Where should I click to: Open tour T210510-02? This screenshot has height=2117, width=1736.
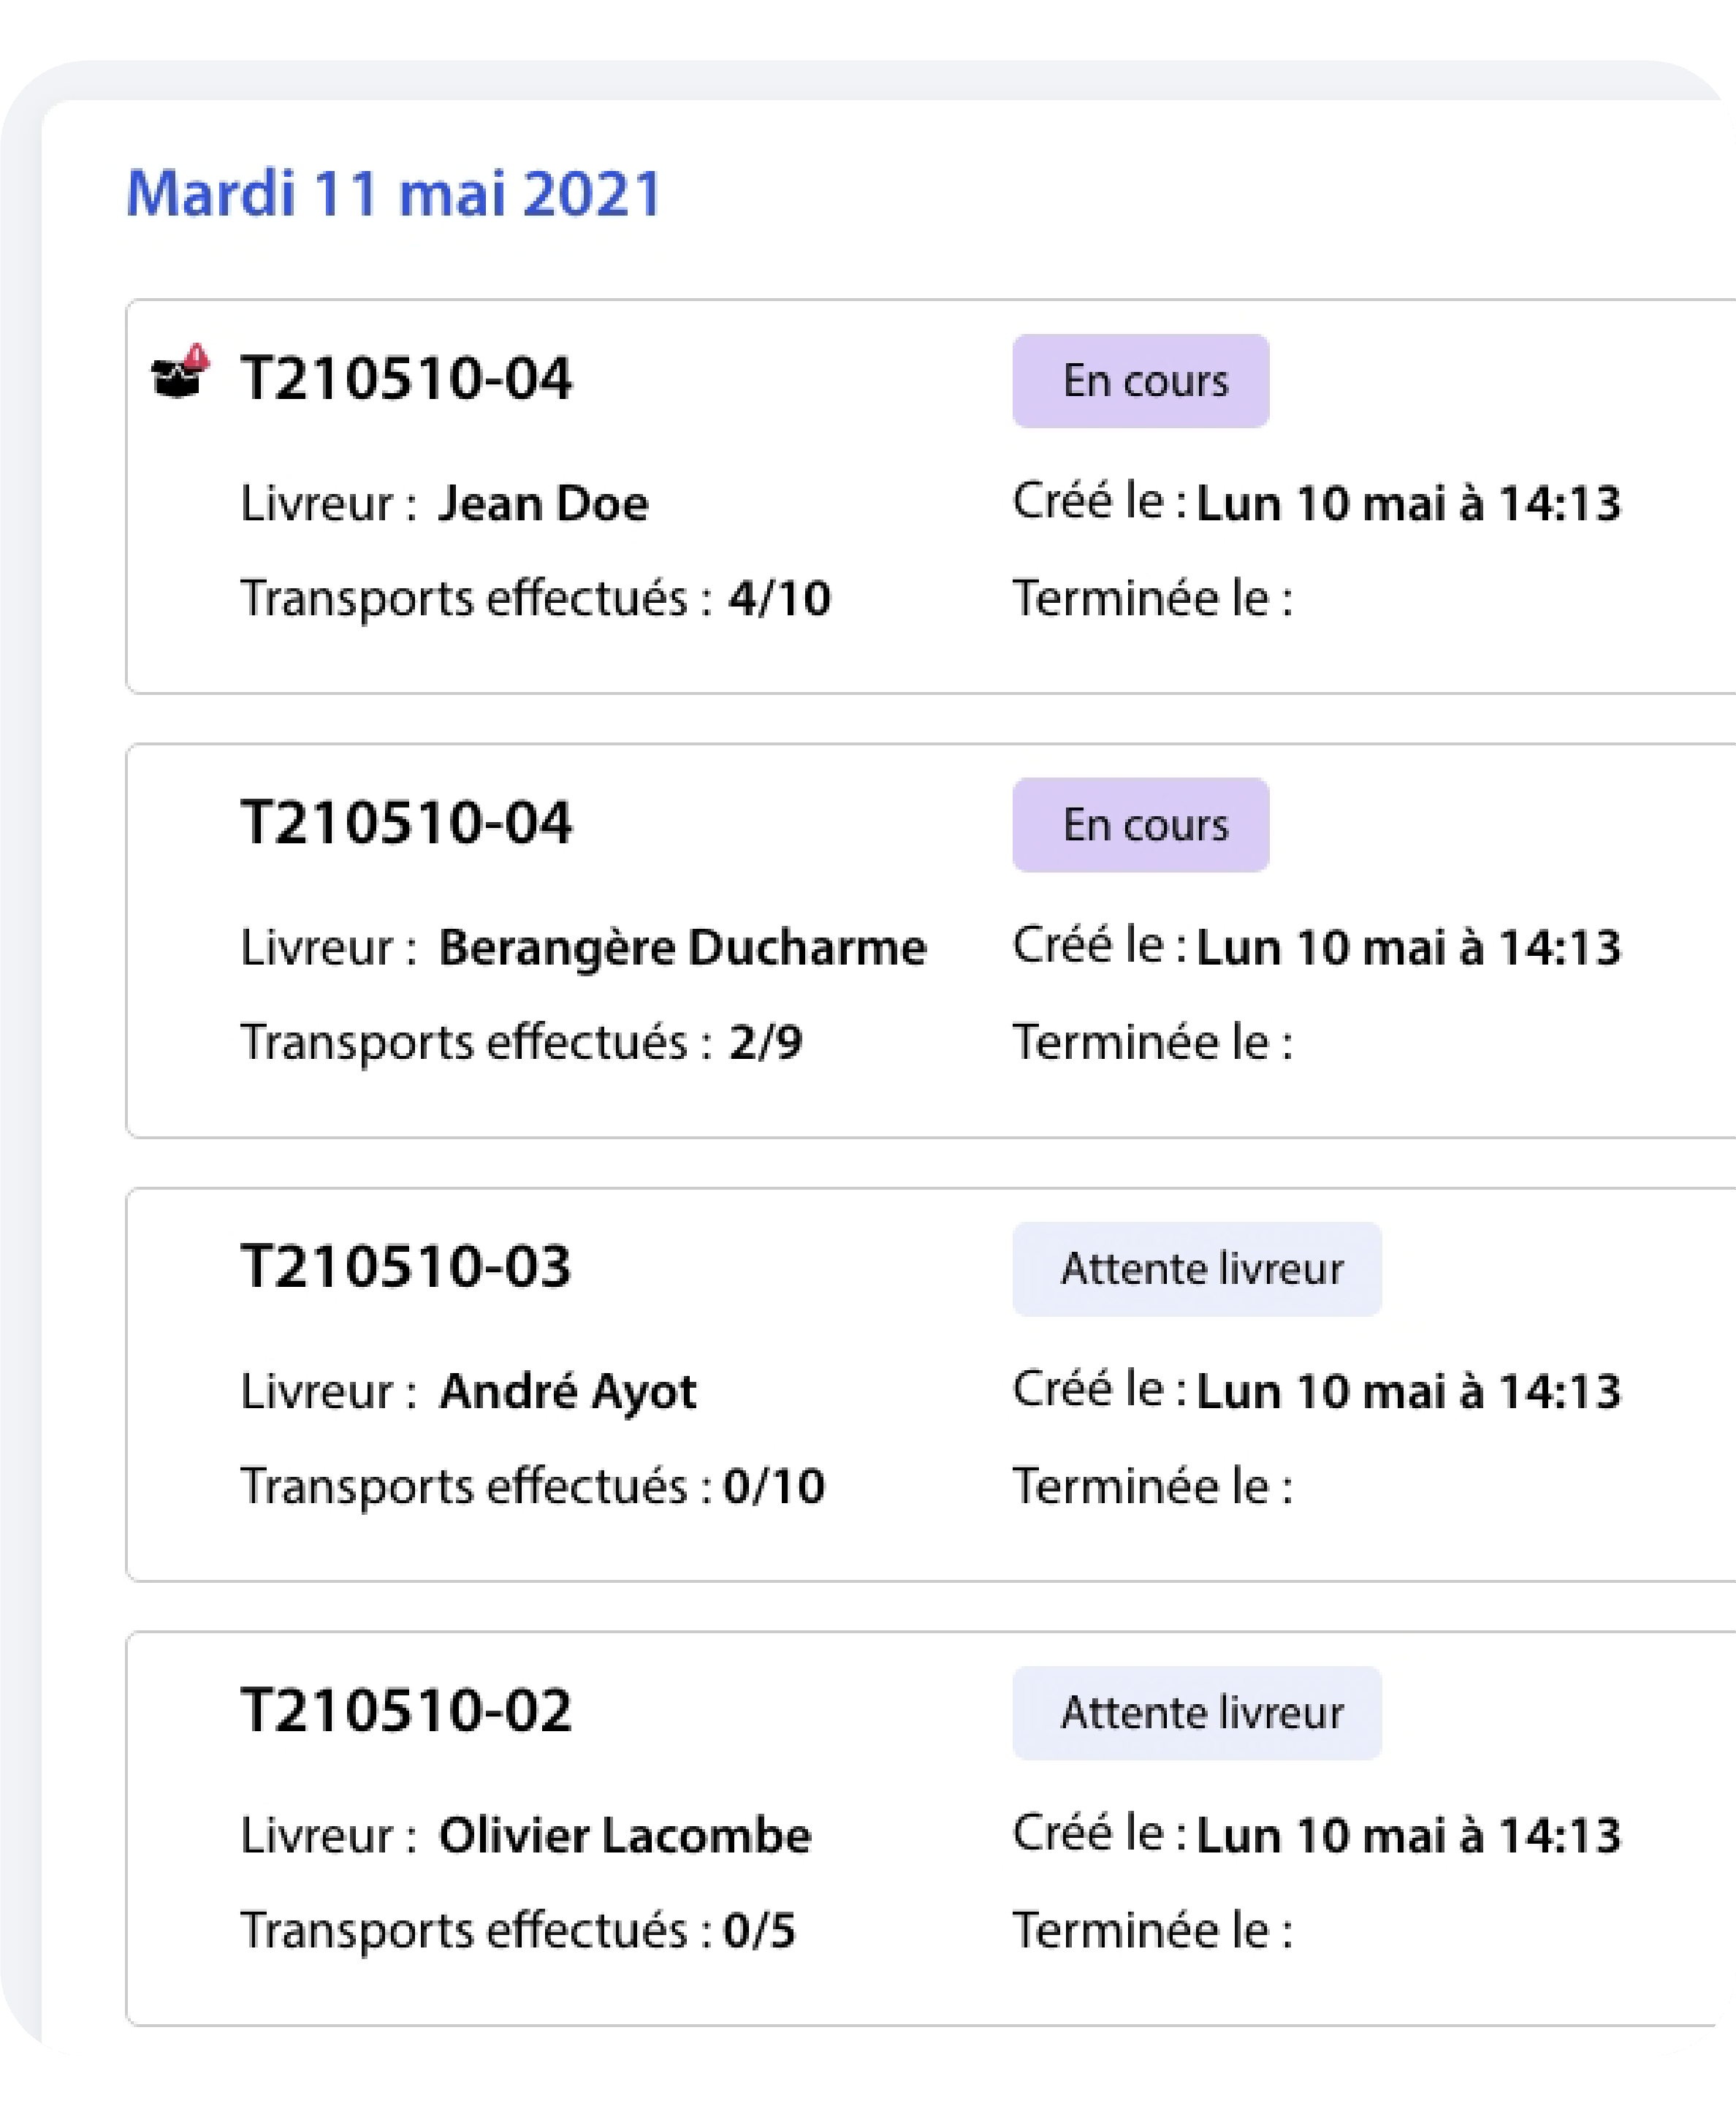click(x=406, y=1711)
